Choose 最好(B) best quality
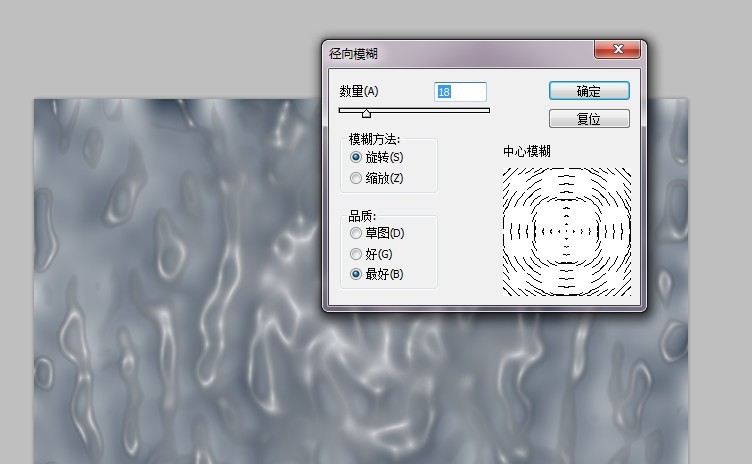The image size is (752, 464). coord(356,274)
